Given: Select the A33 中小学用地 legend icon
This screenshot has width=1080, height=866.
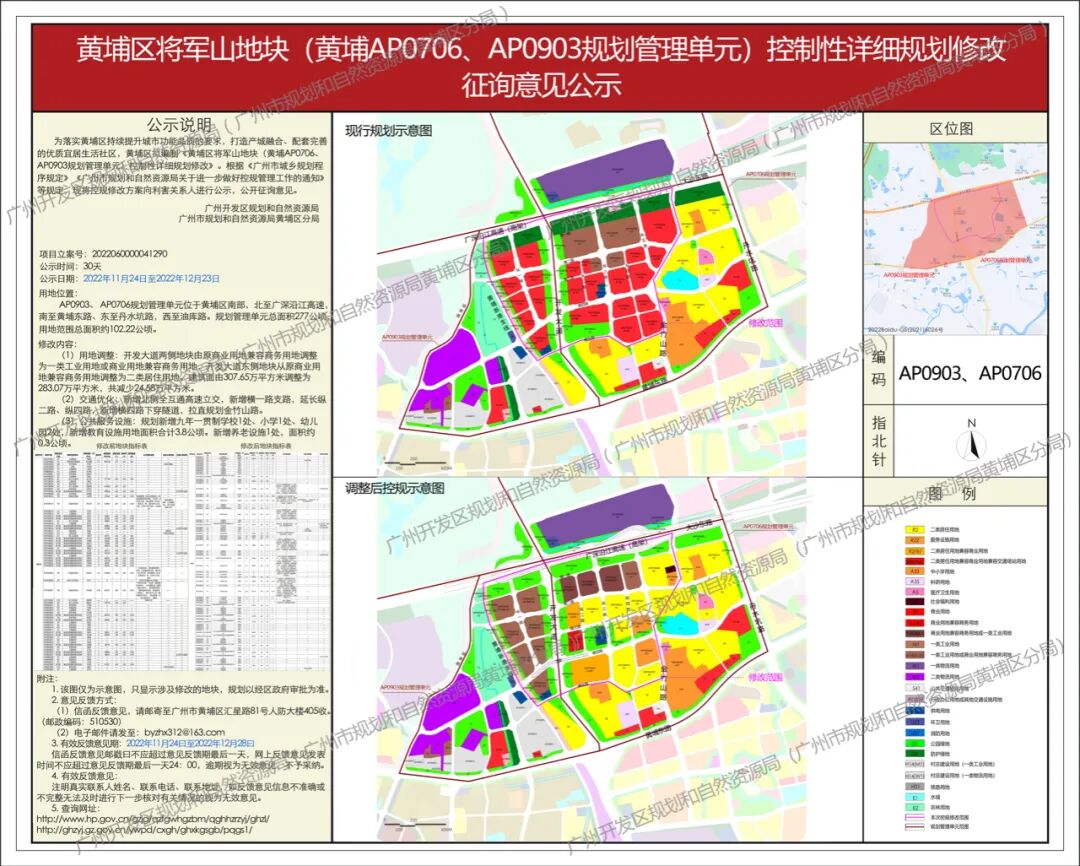Looking at the screenshot, I should 914,570.
